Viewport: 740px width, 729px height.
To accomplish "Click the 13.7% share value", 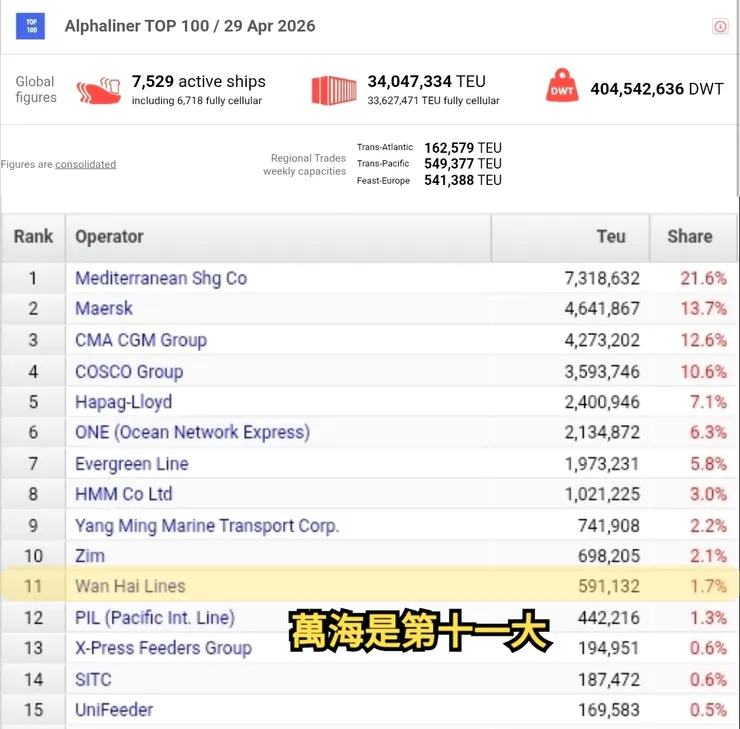I will [703, 309].
